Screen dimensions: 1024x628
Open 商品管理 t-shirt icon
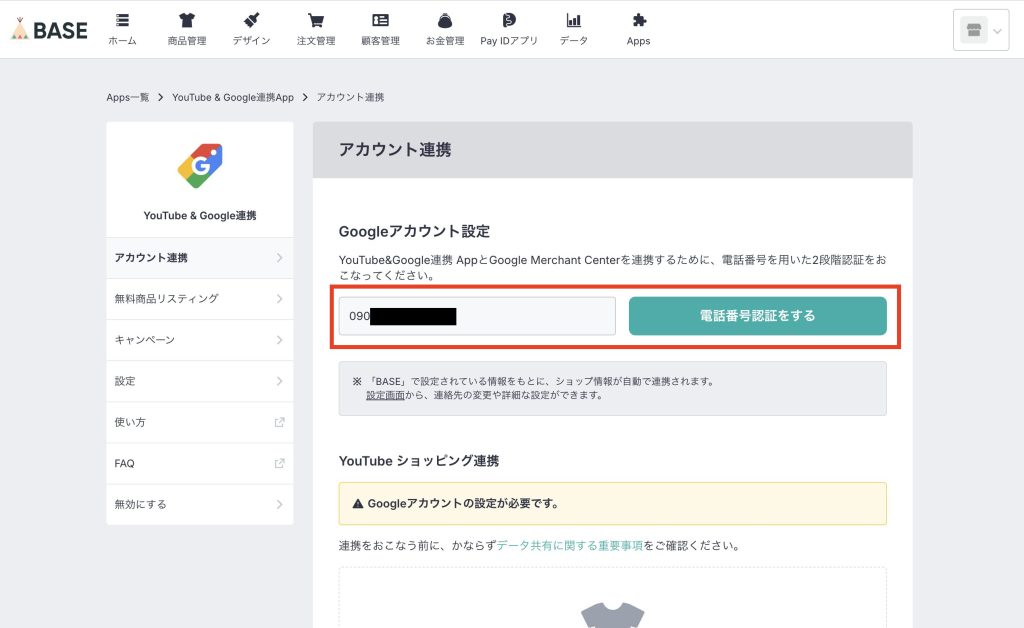[187, 20]
